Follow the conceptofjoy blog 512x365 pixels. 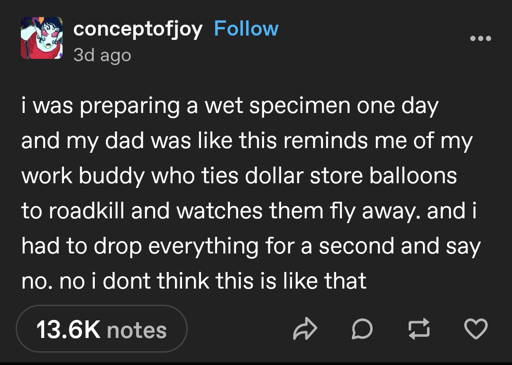[246, 29]
